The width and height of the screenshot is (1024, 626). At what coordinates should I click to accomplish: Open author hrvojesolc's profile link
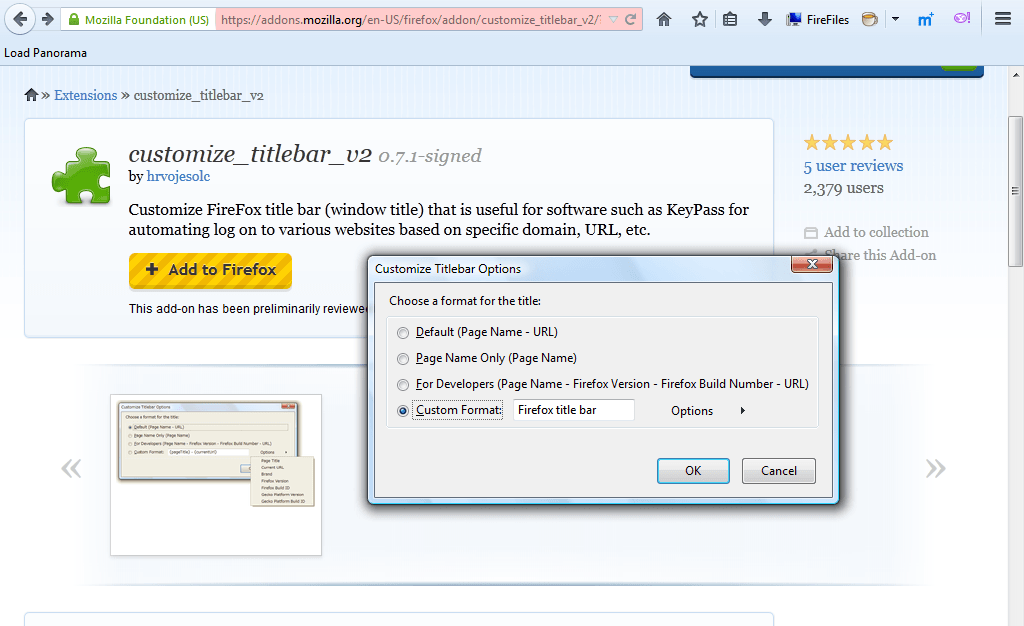pos(178,176)
